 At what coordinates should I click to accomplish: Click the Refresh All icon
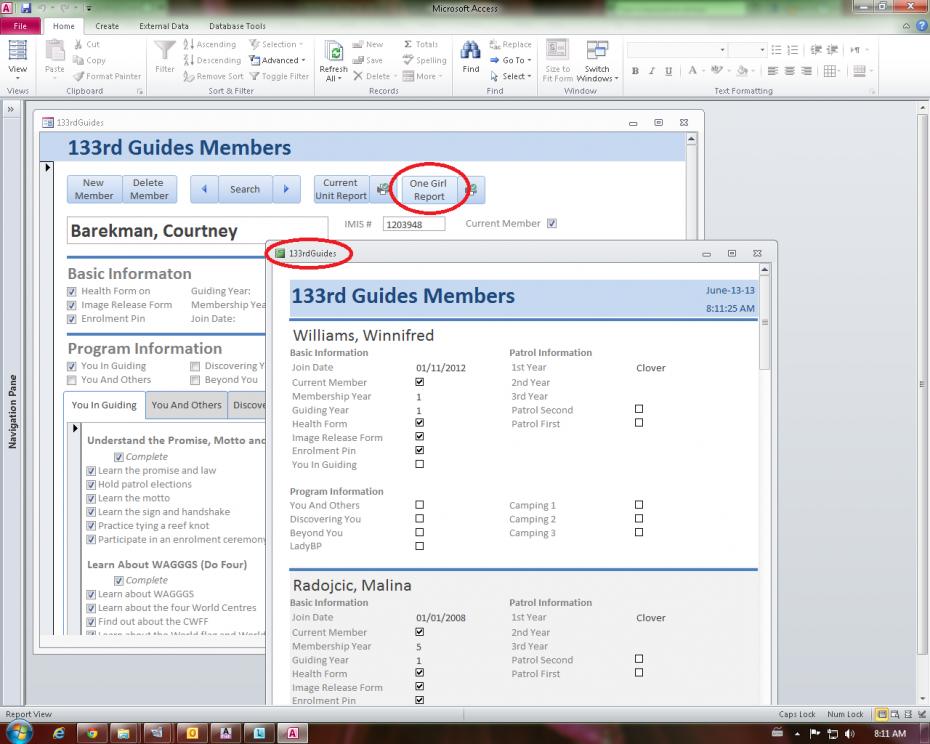pyautogui.click(x=333, y=51)
